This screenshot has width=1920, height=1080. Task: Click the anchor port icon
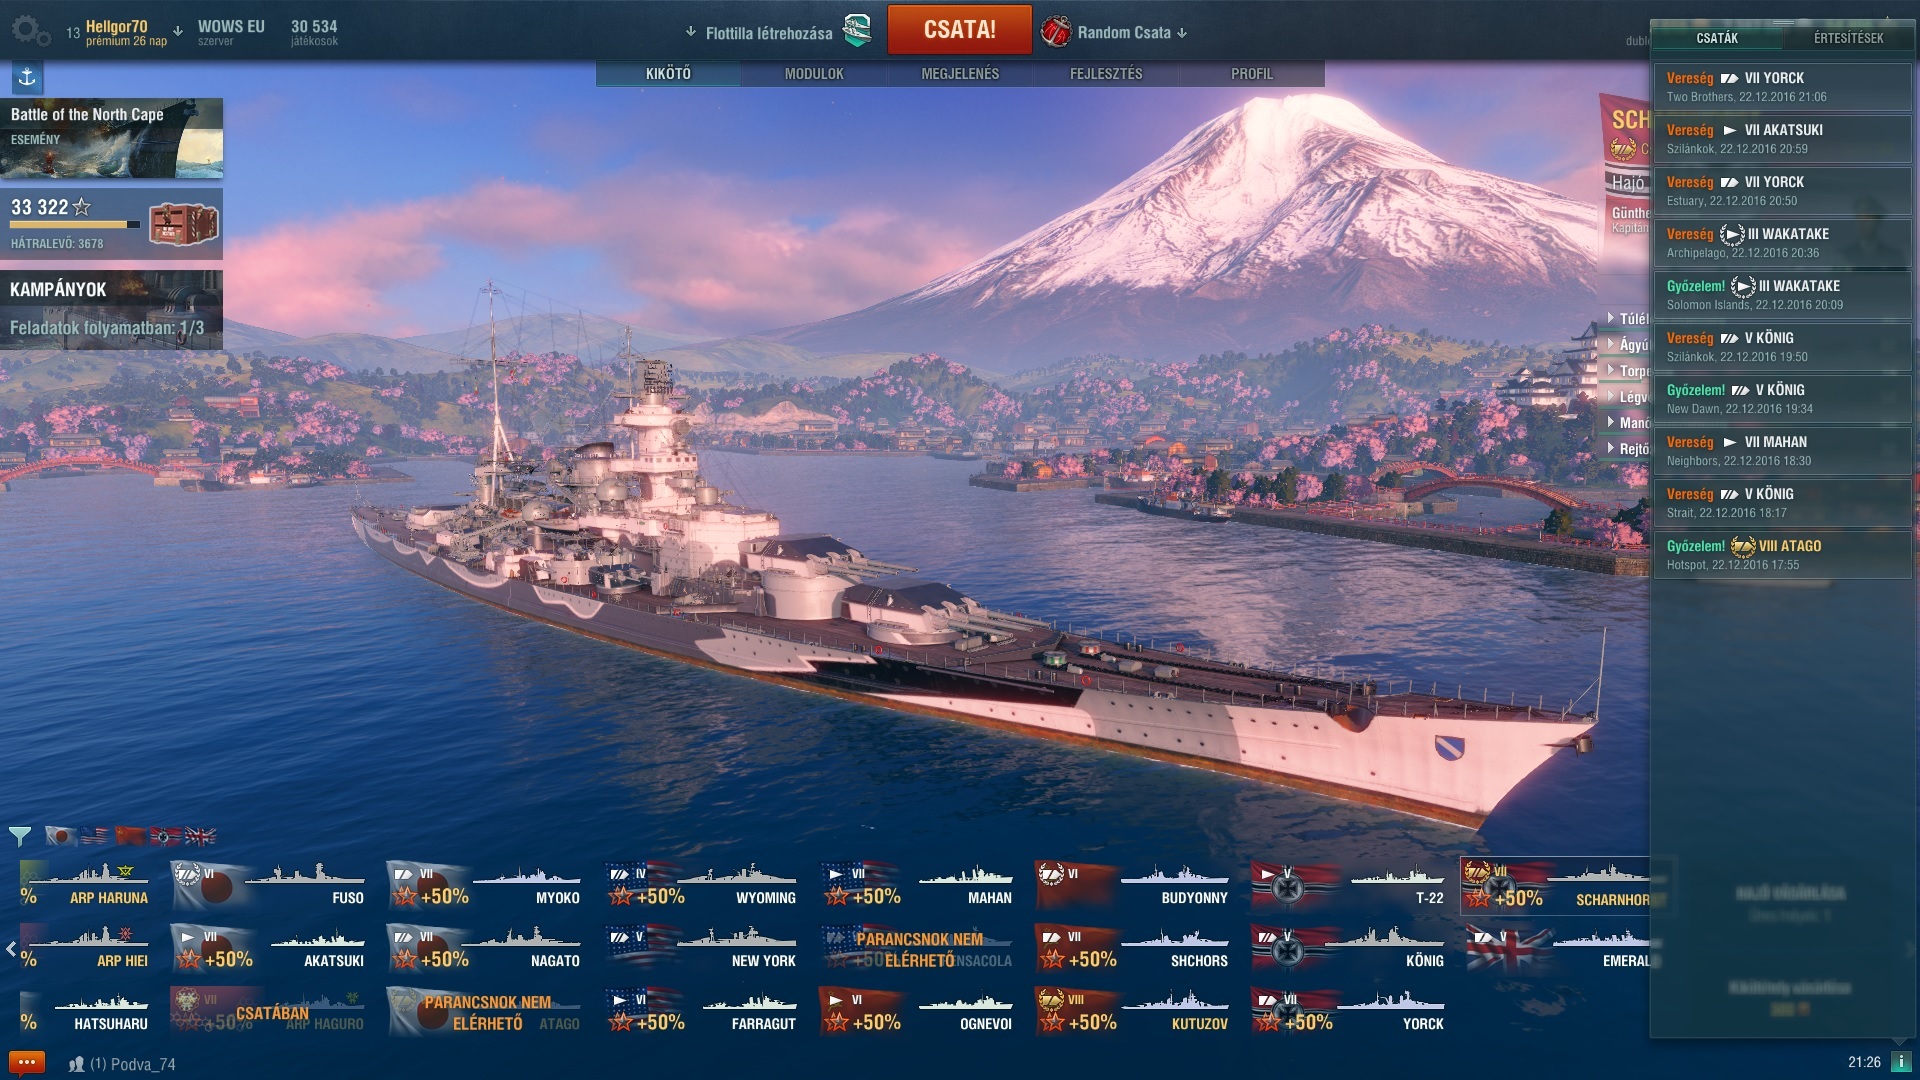pyautogui.click(x=27, y=77)
